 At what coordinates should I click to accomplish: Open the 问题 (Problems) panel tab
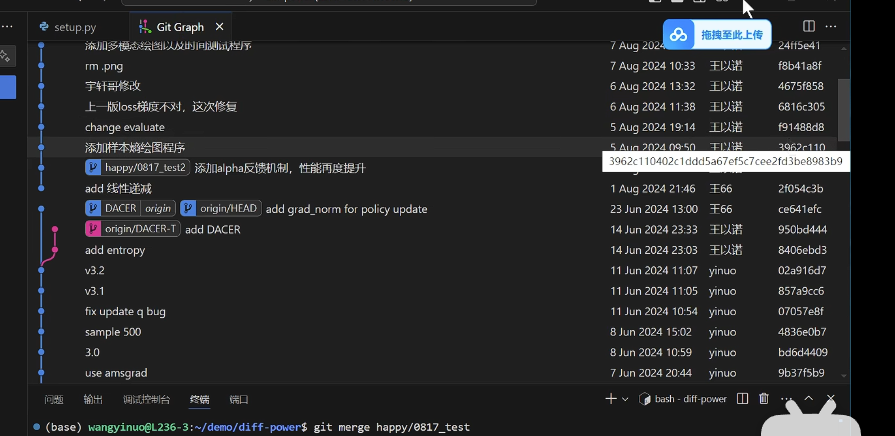pos(54,399)
